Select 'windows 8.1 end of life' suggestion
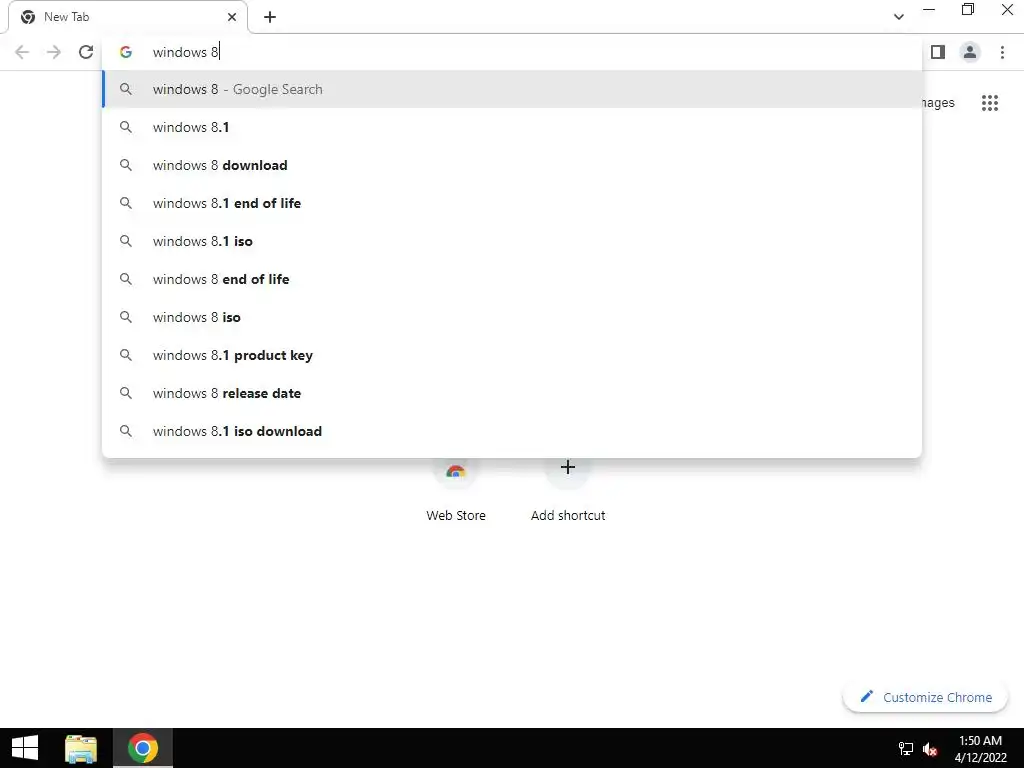This screenshot has height=768, width=1024. (x=512, y=203)
